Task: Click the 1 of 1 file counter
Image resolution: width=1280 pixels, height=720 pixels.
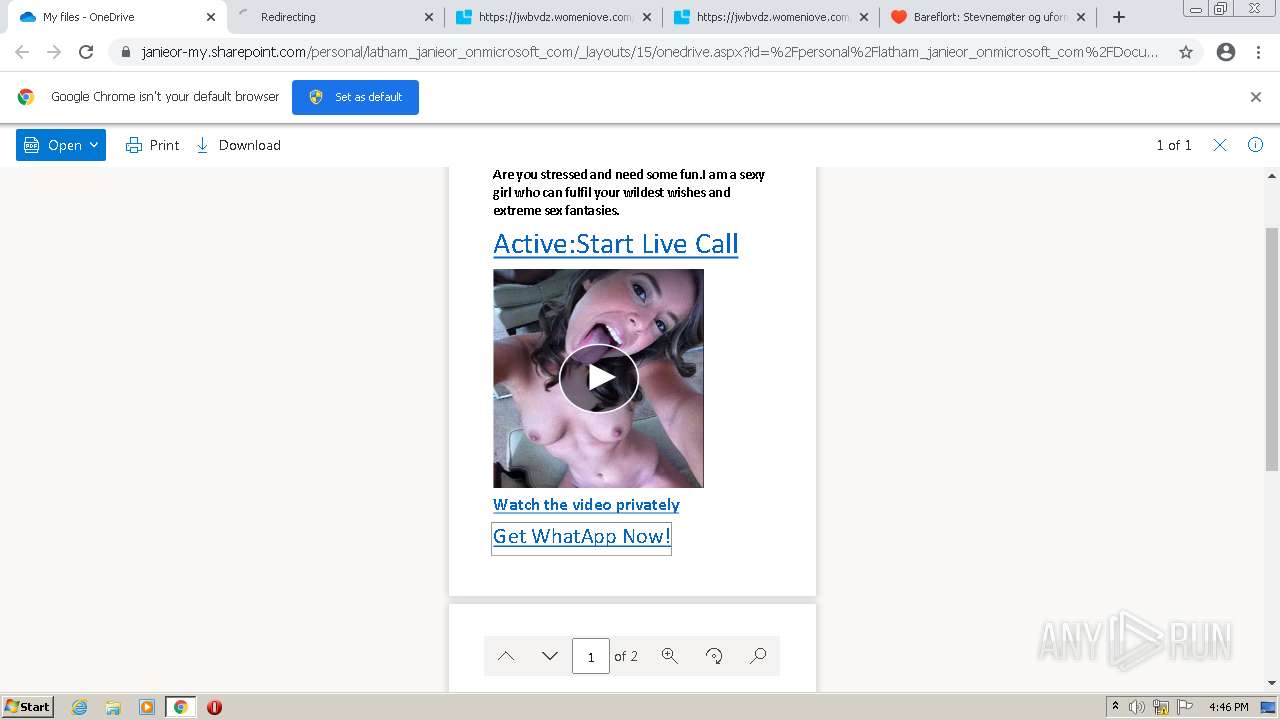Action: coord(1174,145)
